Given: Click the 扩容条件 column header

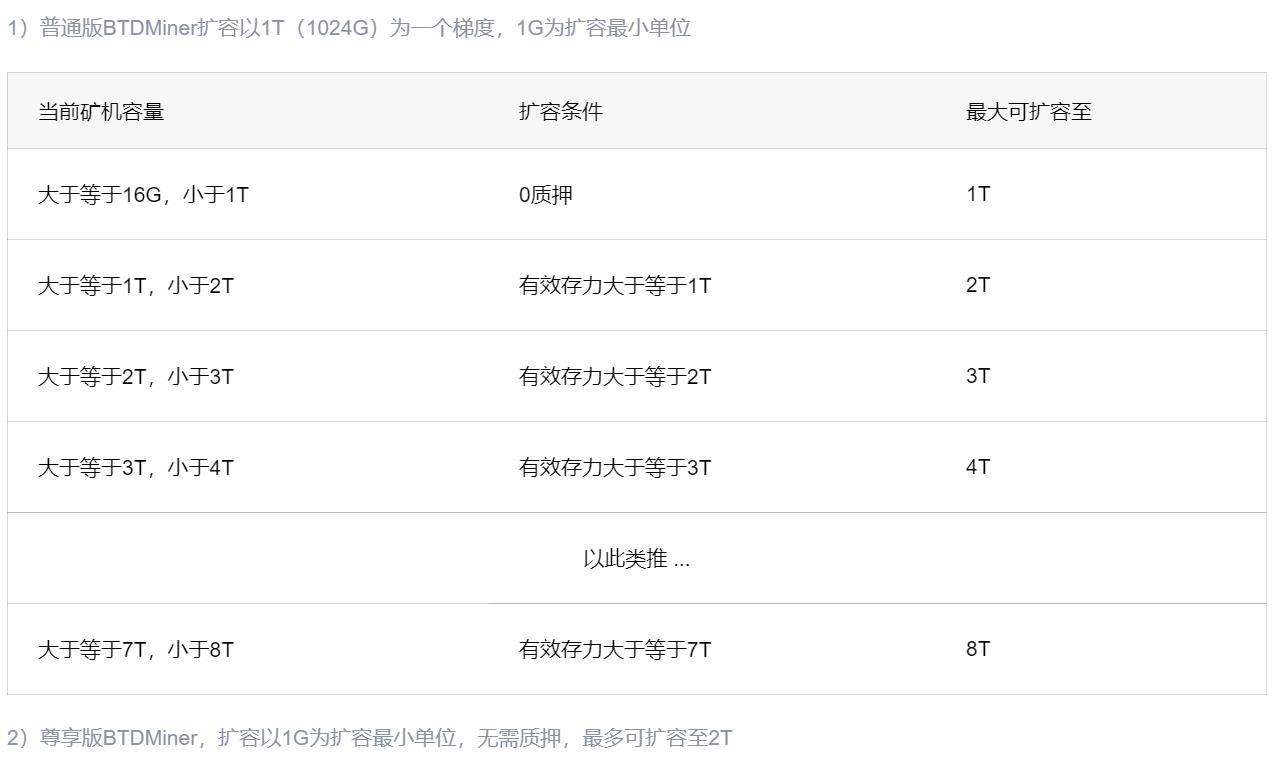Looking at the screenshot, I should pos(561,112).
